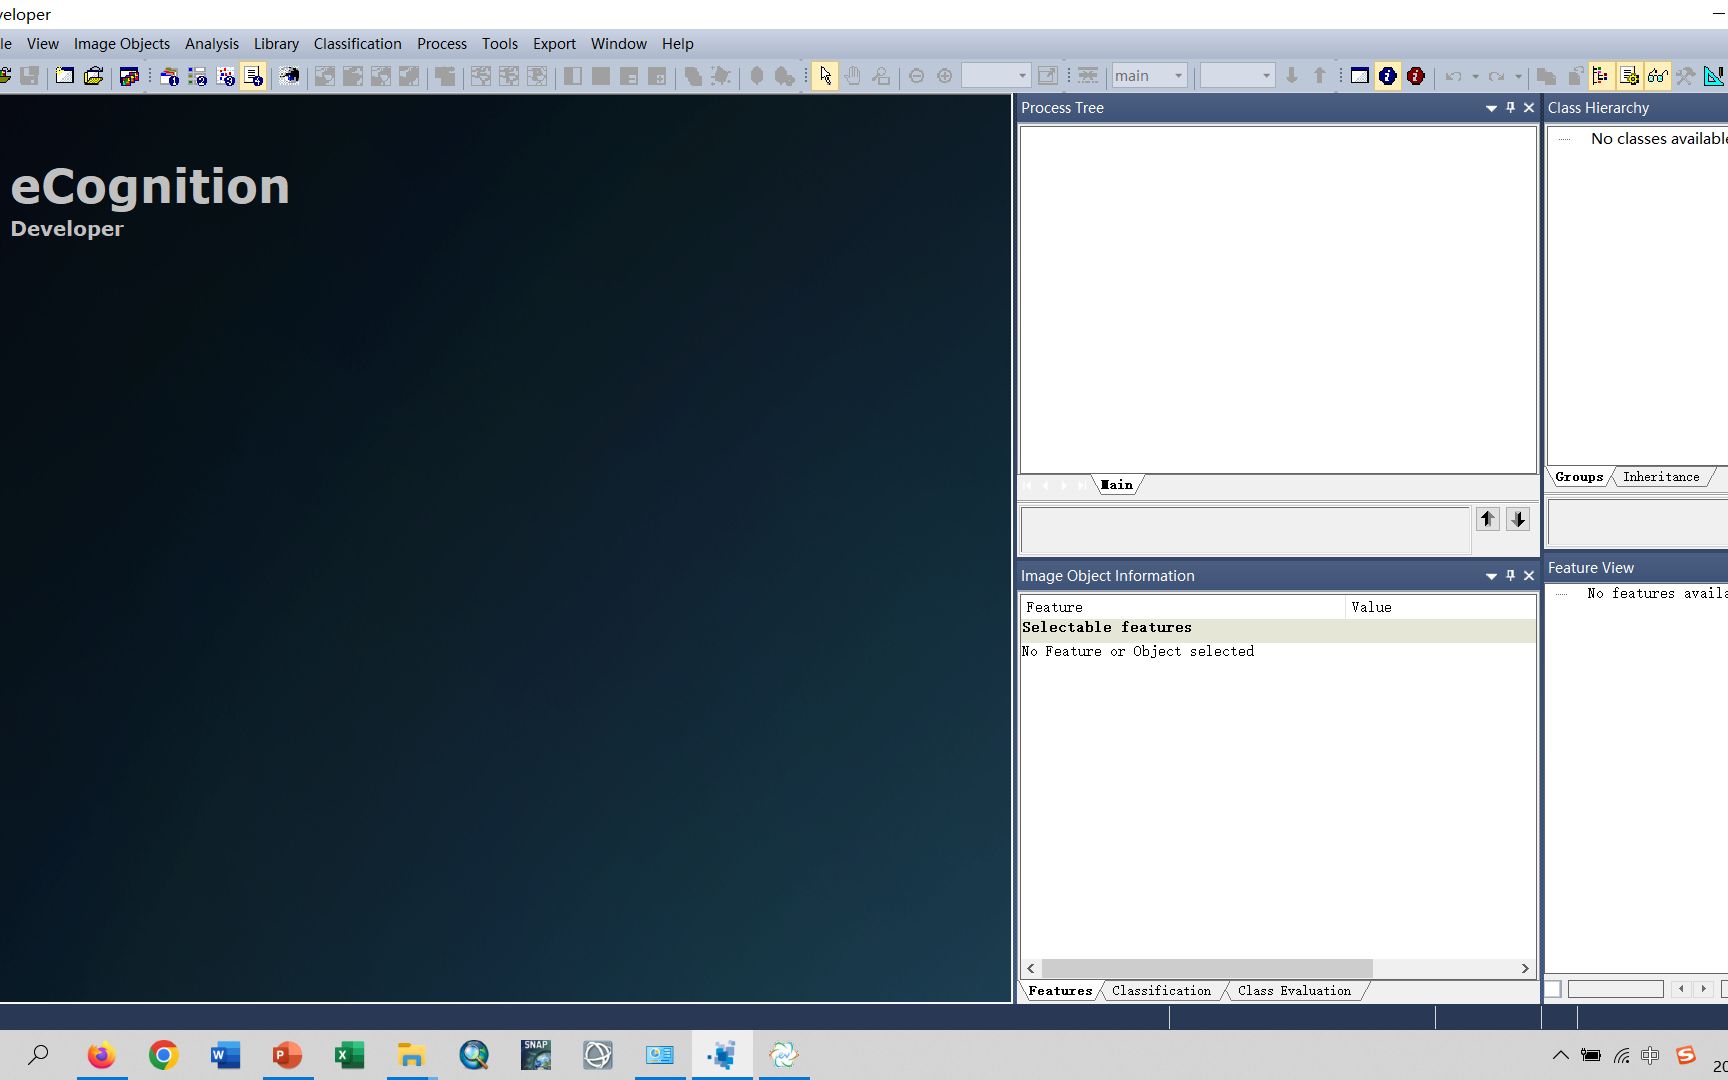Open the Classification menu
Viewport: 1728px width, 1080px height.
(x=358, y=44)
